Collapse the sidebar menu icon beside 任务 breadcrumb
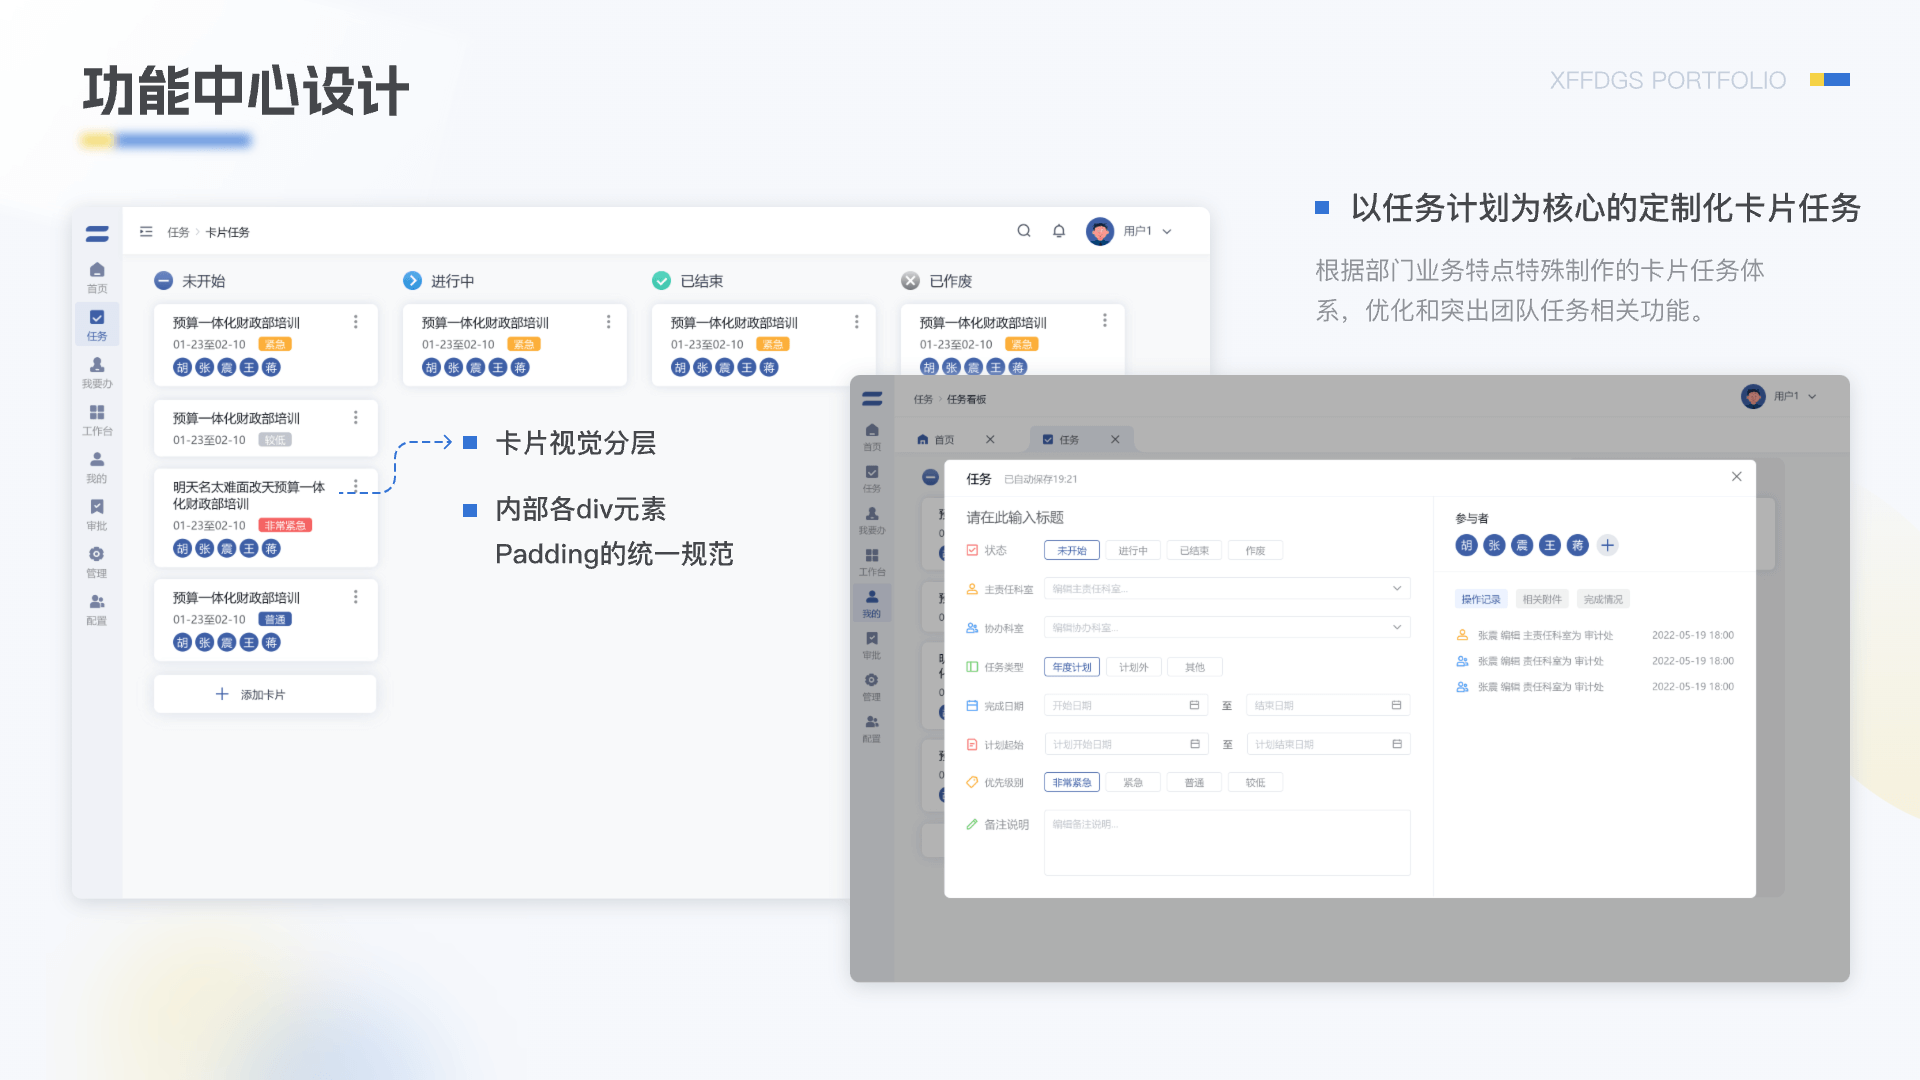Image resolution: width=1920 pixels, height=1080 pixels. point(146,231)
